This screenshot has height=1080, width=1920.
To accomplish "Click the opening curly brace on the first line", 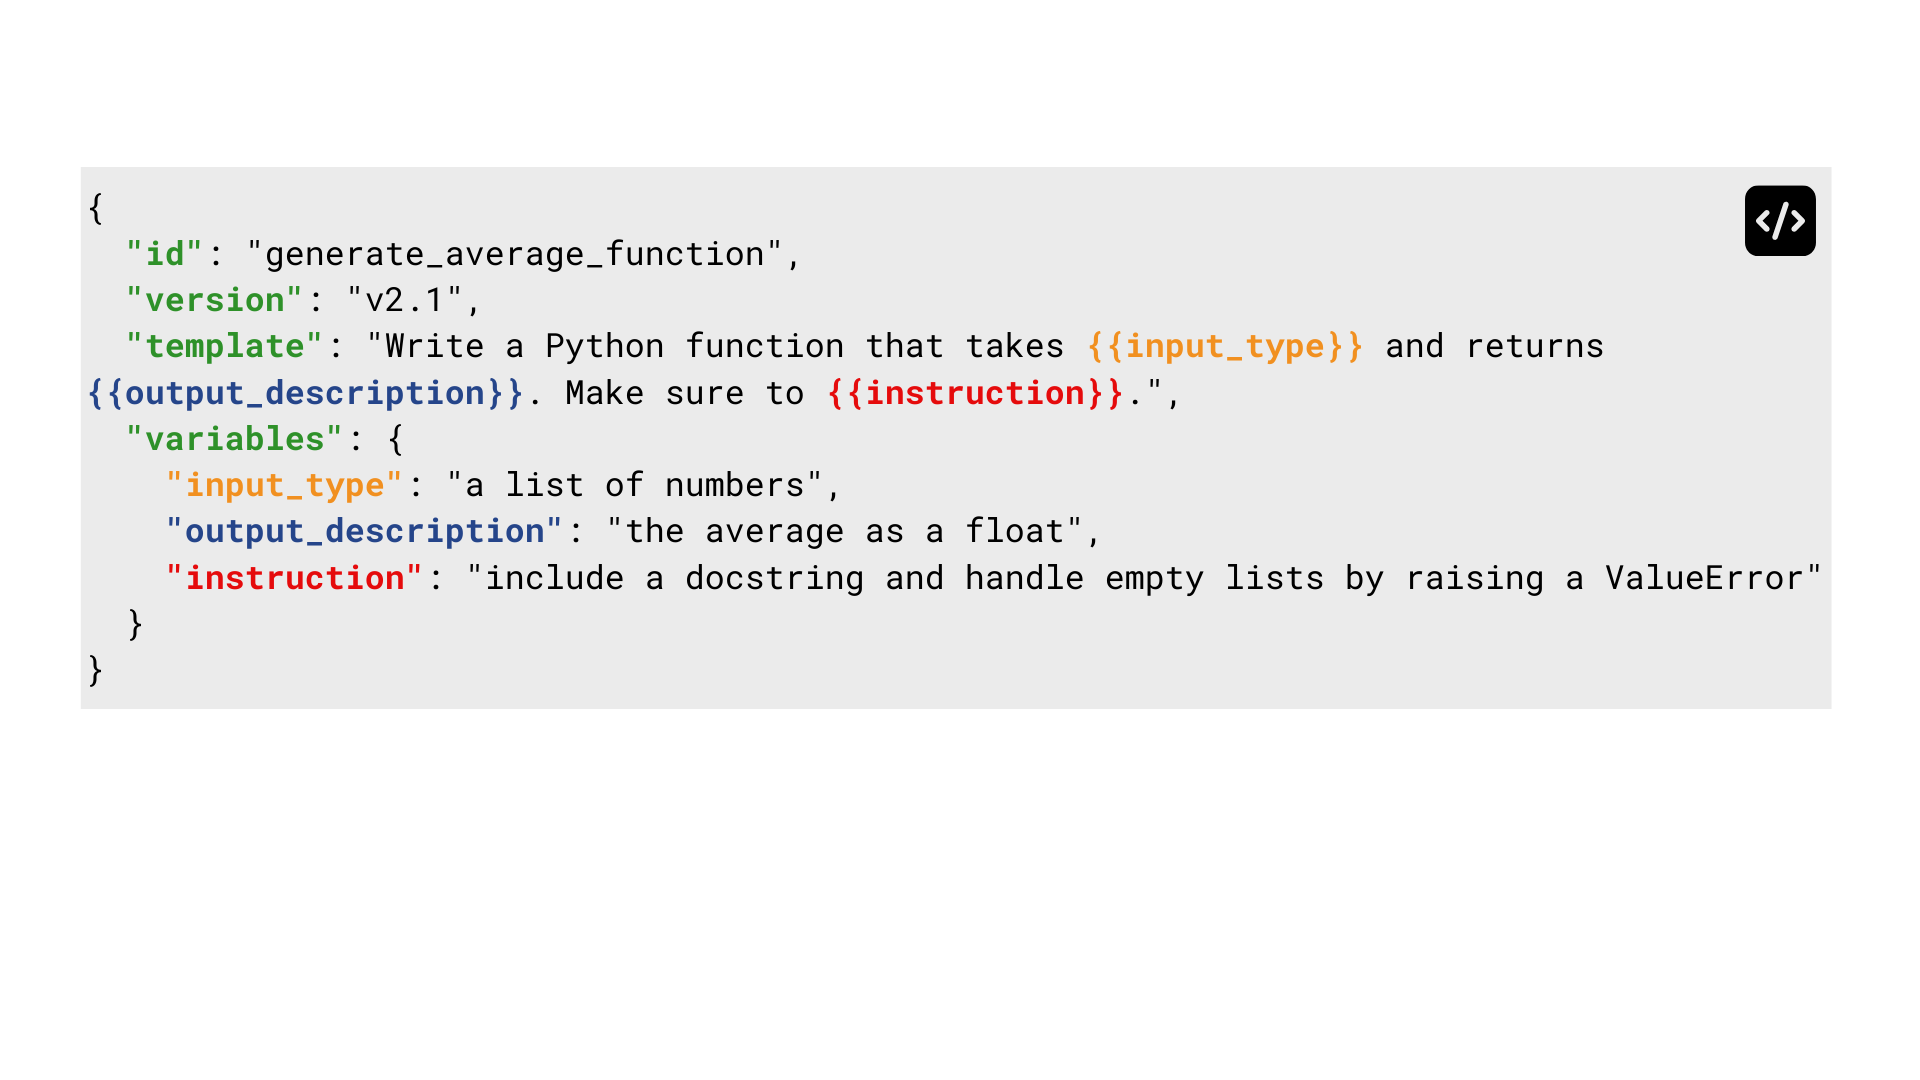I will click(x=96, y=208).
